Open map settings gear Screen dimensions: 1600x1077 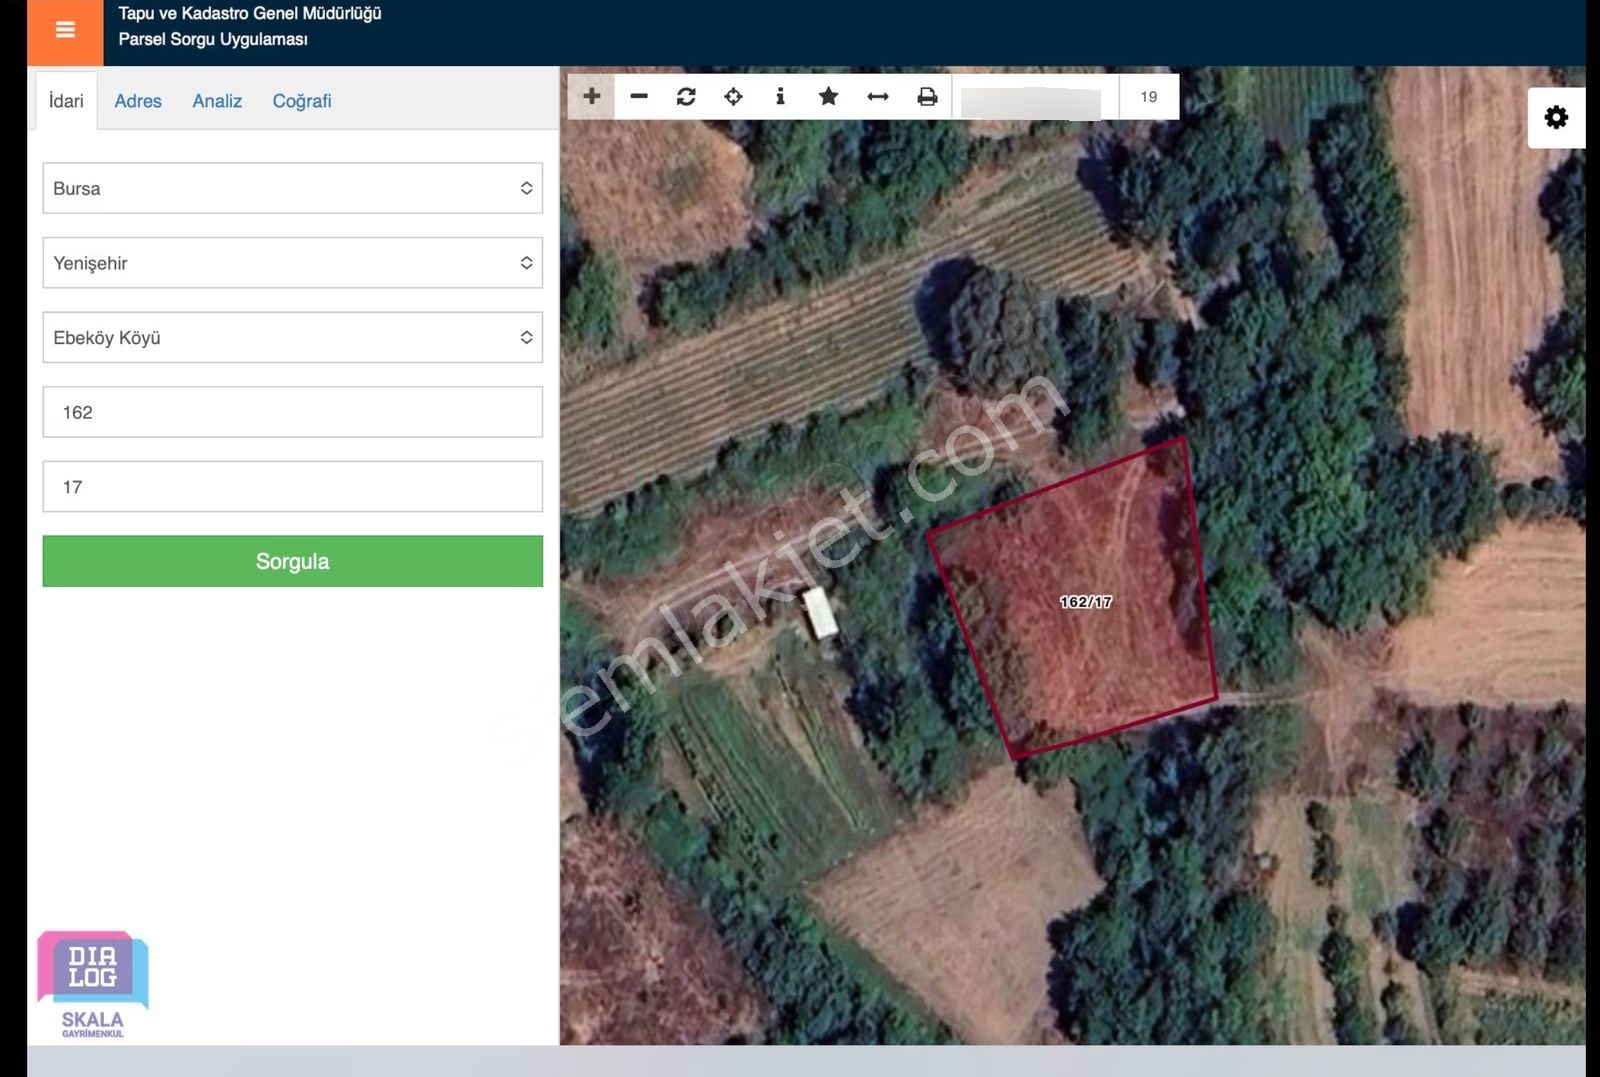1556,118
